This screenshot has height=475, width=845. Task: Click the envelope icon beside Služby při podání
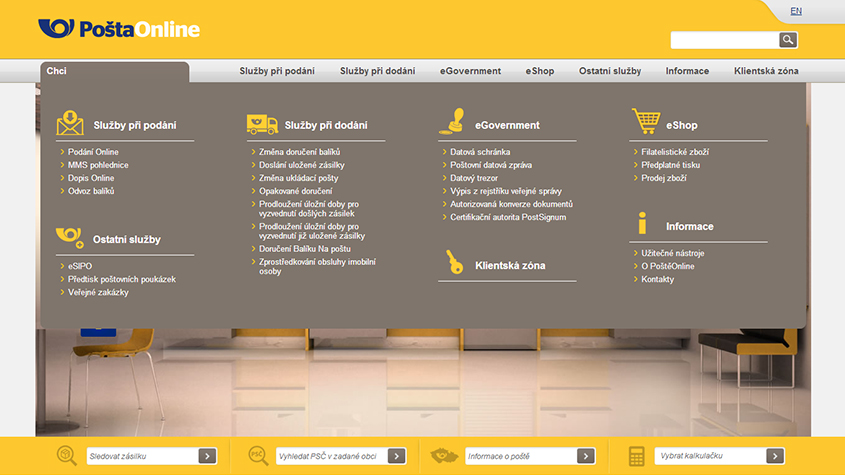70,123
